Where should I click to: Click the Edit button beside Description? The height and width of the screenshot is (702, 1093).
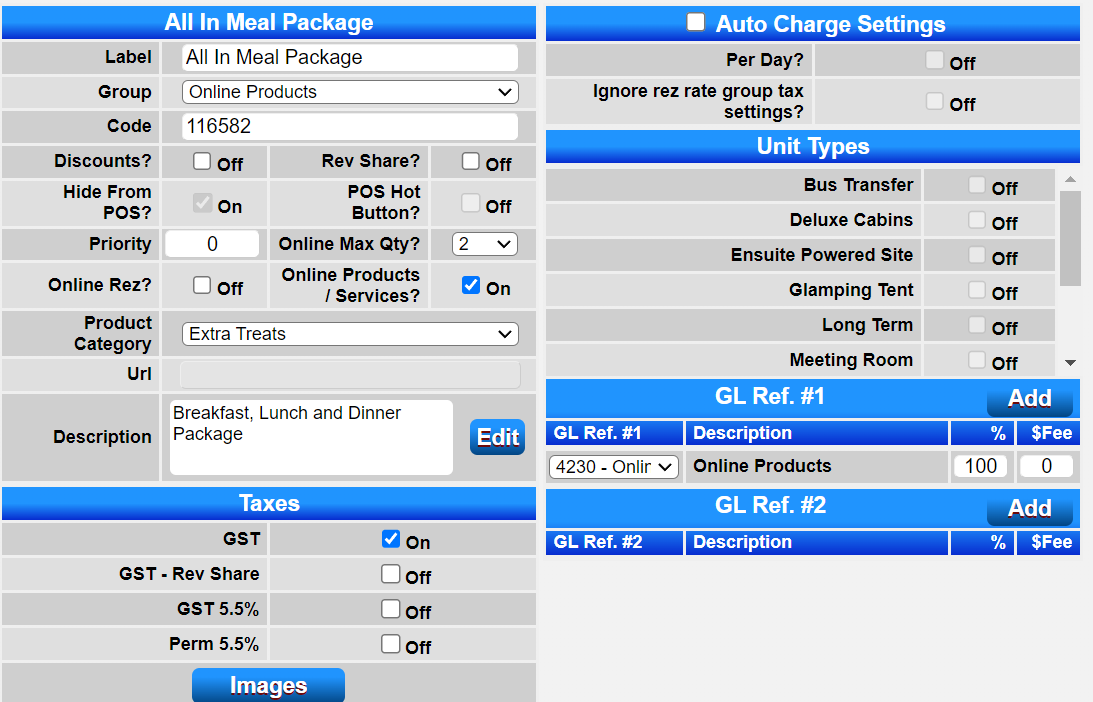[x=497, y=437]
